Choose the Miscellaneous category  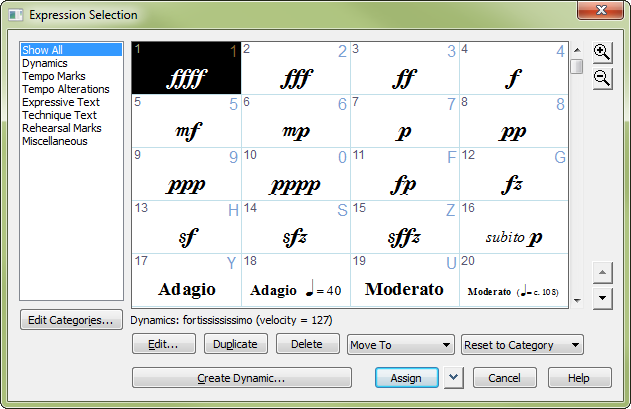[71, 141]
